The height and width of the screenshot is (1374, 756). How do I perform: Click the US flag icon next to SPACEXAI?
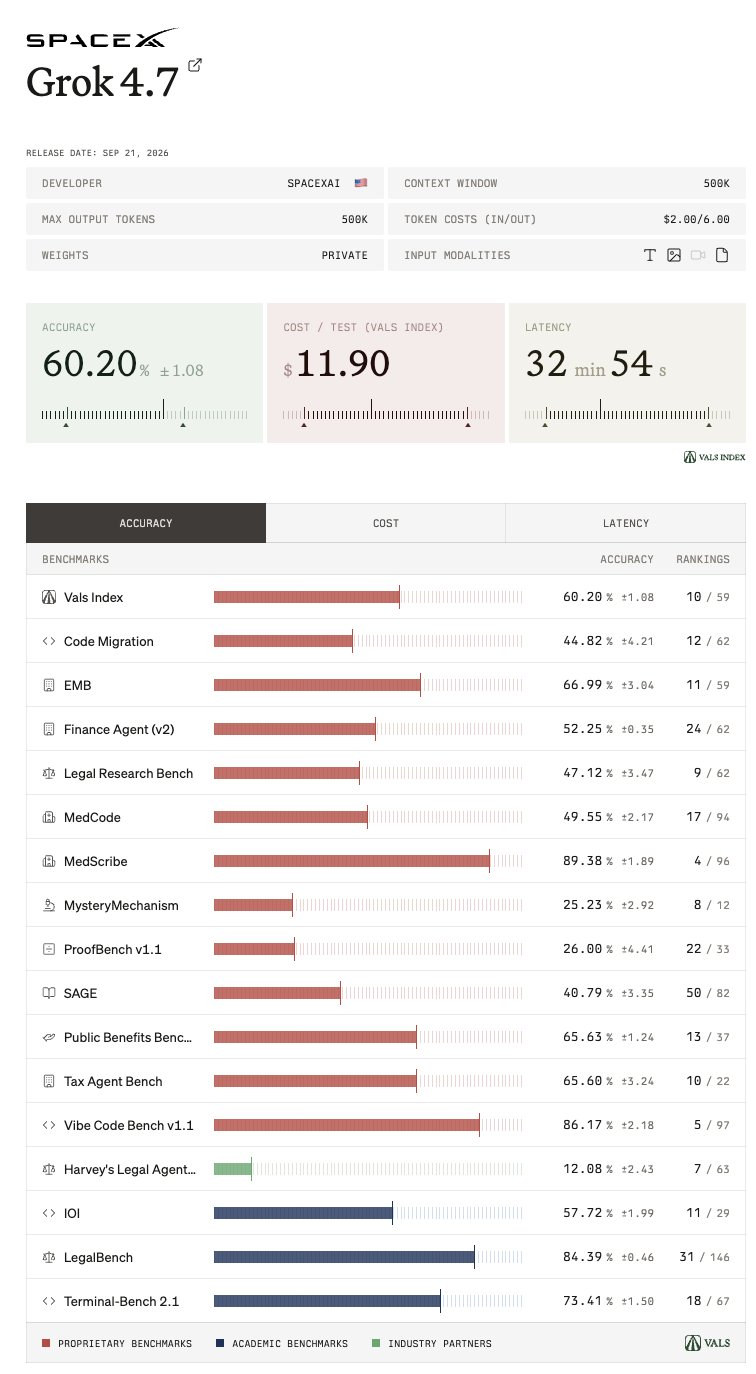tap(361, 183)
